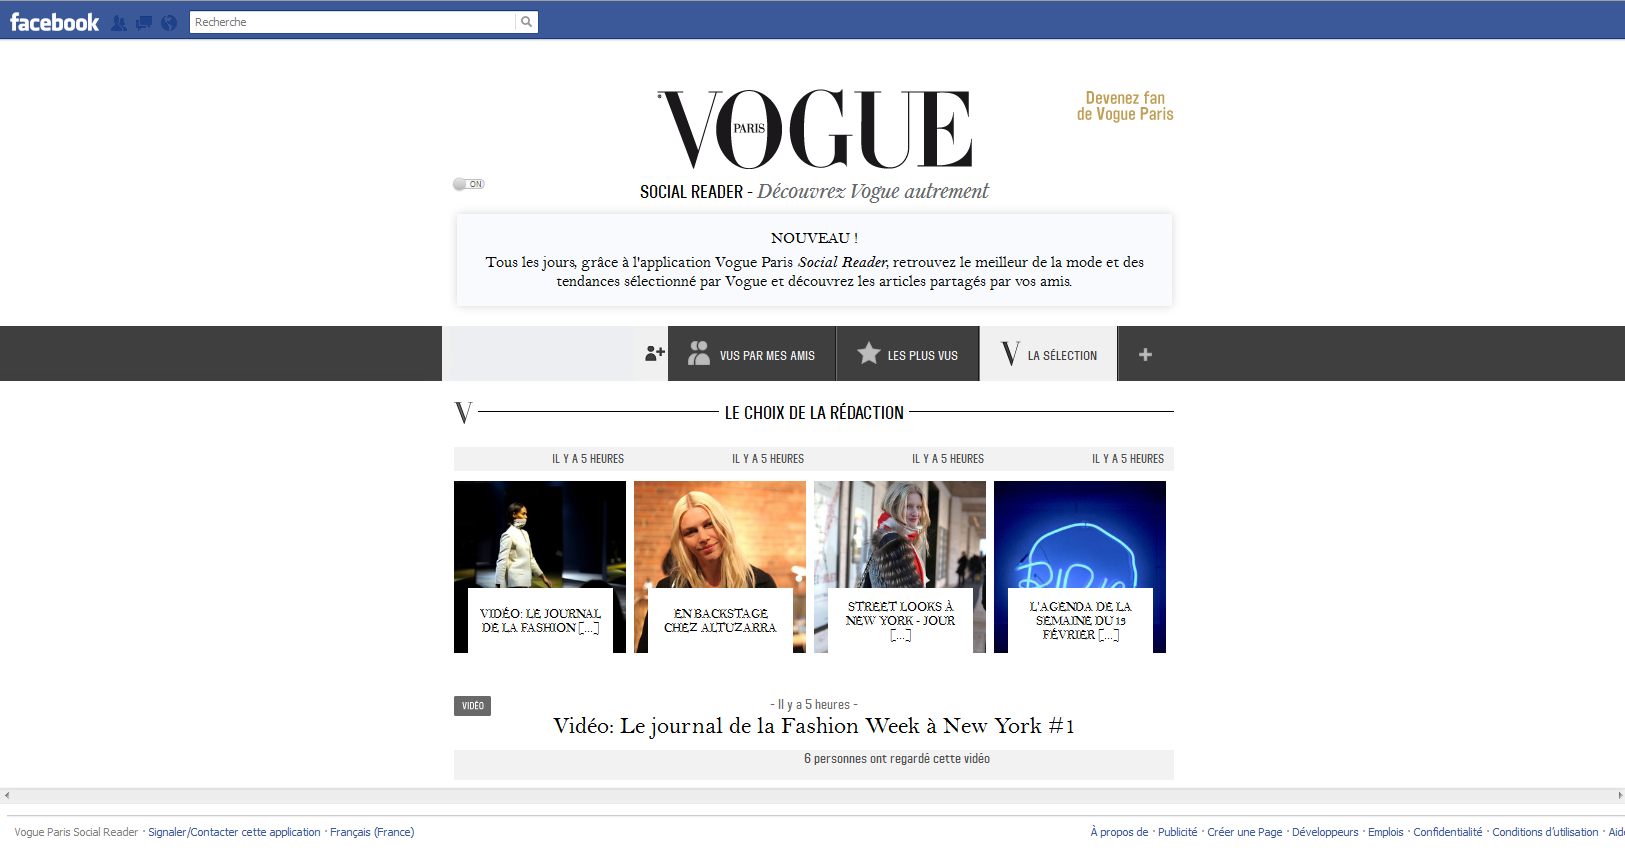The image size is (1625, 865).
Task: Open En backstage chez Altuzarra thumbnail
Action: tap(720, 567)
